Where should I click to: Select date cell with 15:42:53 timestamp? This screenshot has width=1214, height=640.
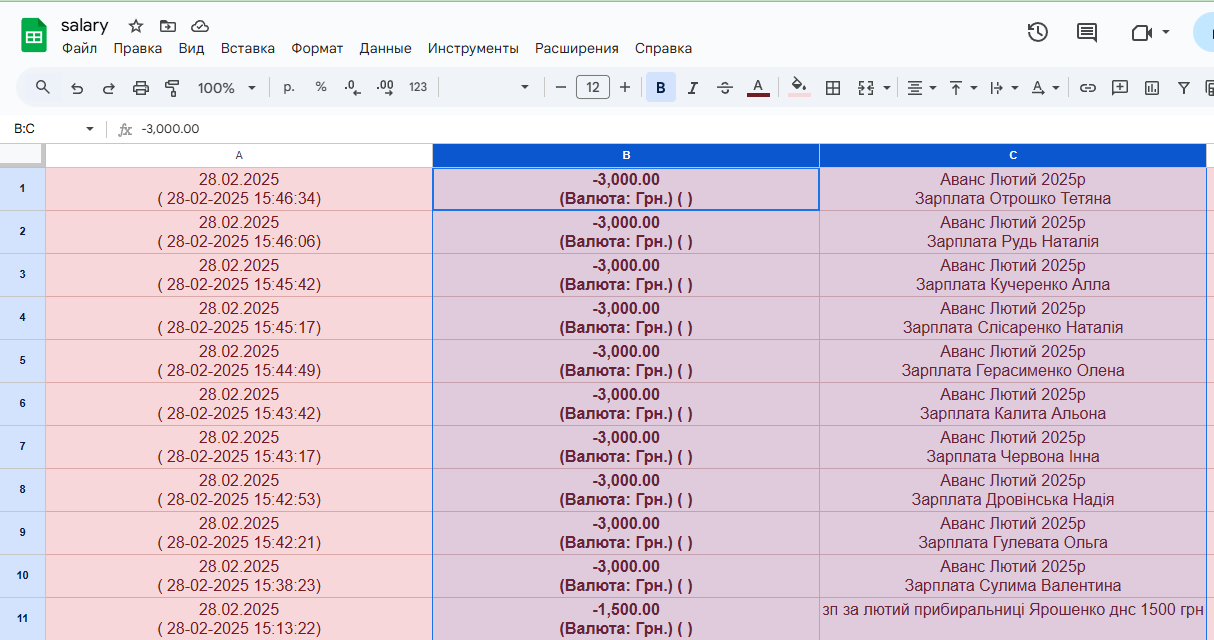click(239, 490)
